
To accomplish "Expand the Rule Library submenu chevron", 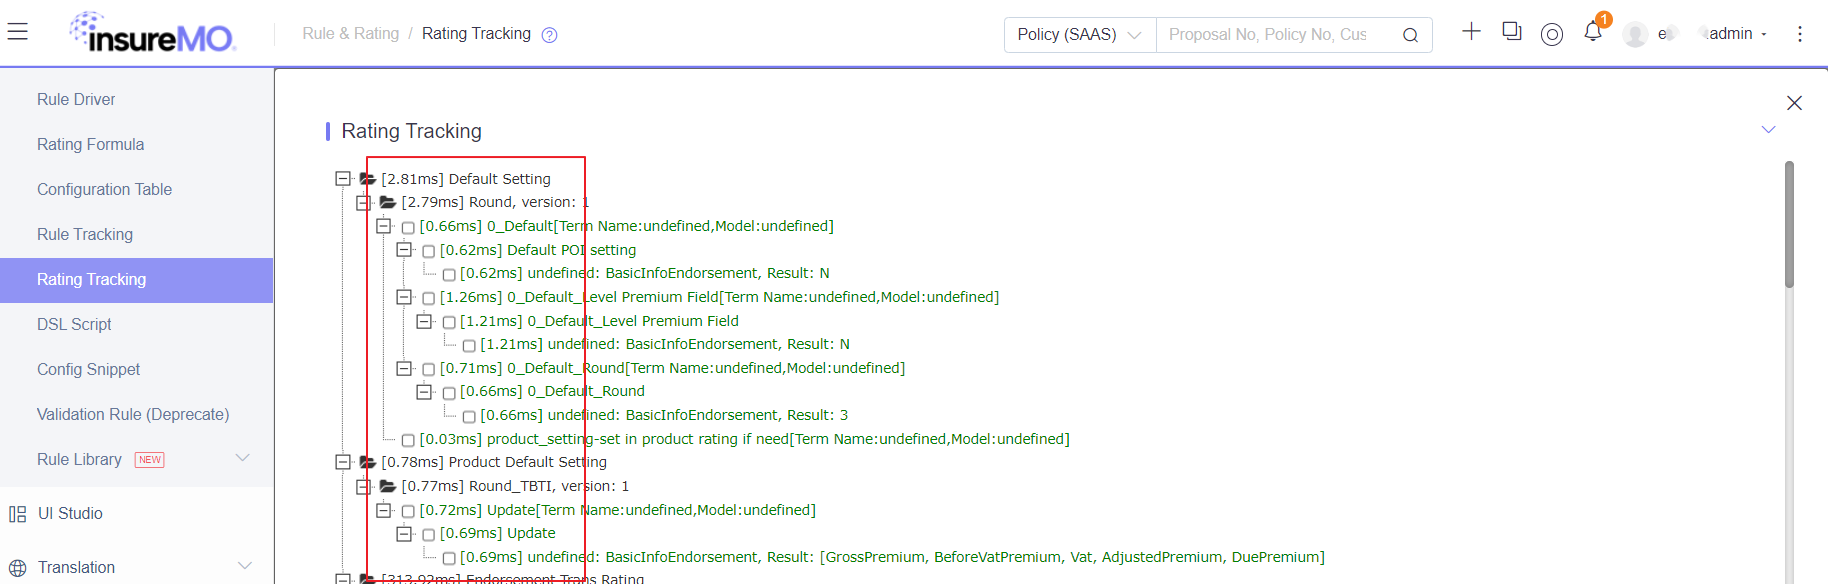I will click(242, 458).
